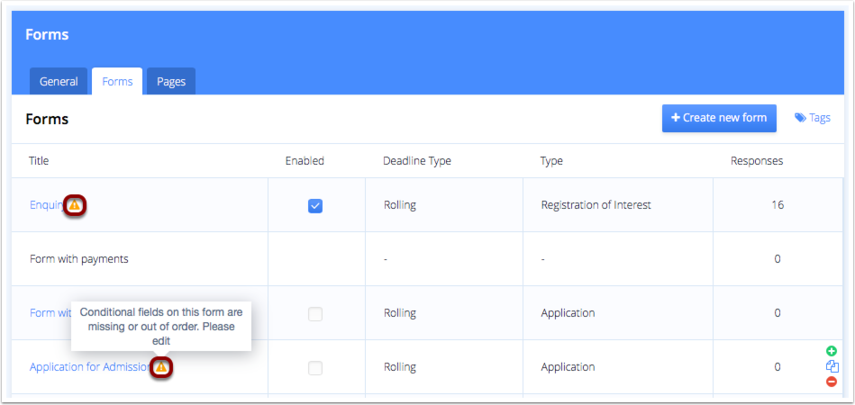Open the Tags link
855x405 pixels.
tap(812, 118)
